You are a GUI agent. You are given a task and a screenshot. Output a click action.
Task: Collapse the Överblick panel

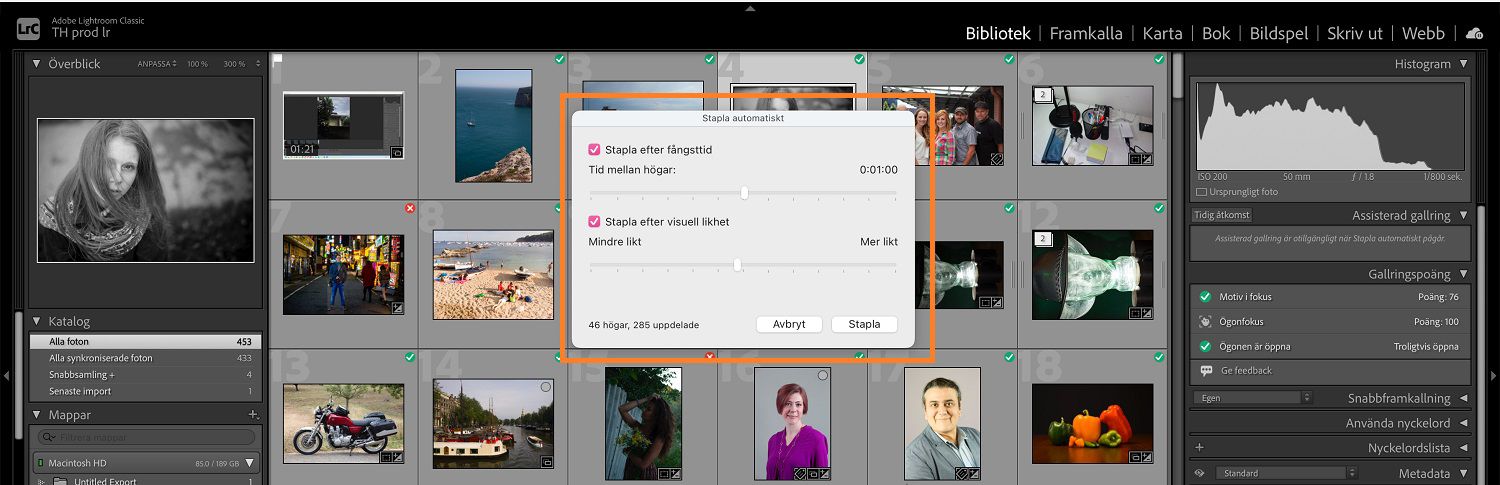[x=37, y=64]
